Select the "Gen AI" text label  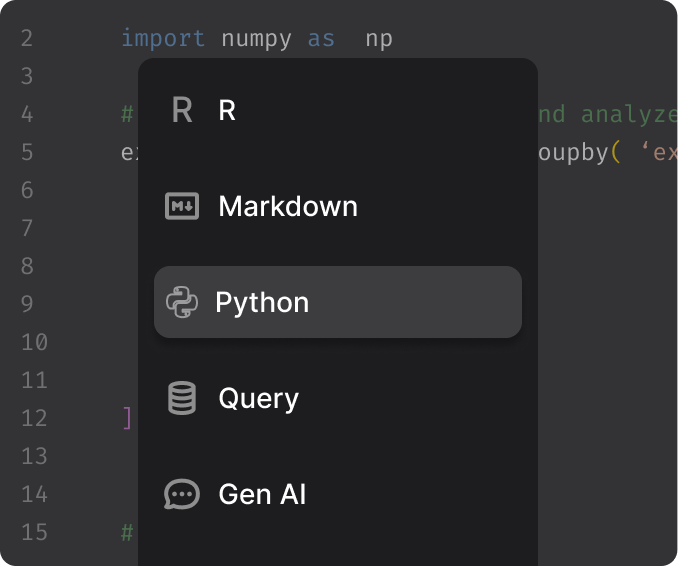262,494
